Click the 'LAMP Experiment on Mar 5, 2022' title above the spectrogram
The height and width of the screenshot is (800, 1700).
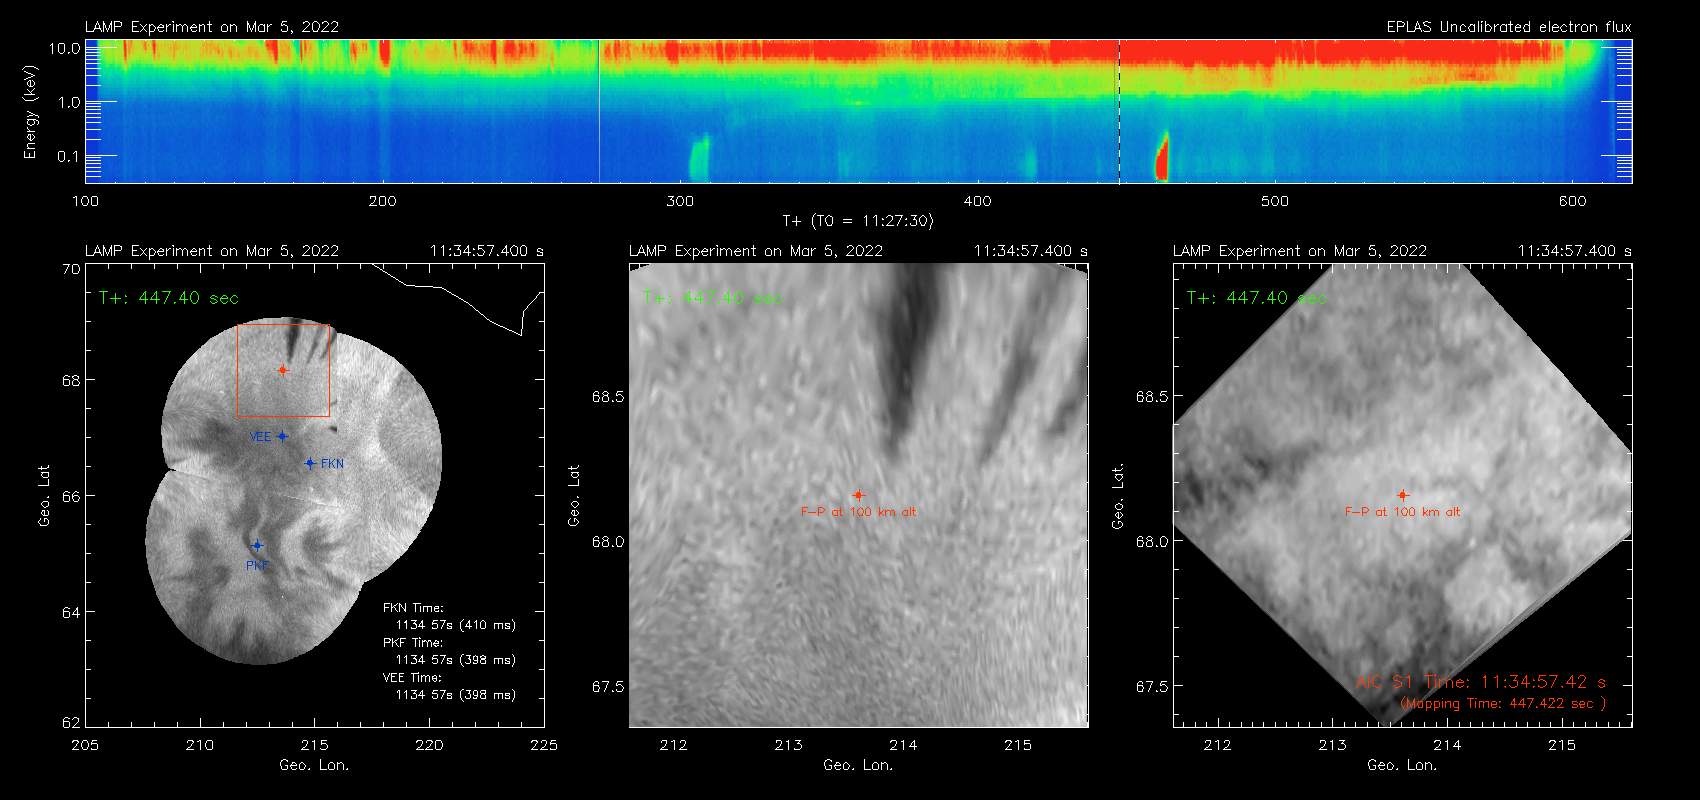coord(212,27)
